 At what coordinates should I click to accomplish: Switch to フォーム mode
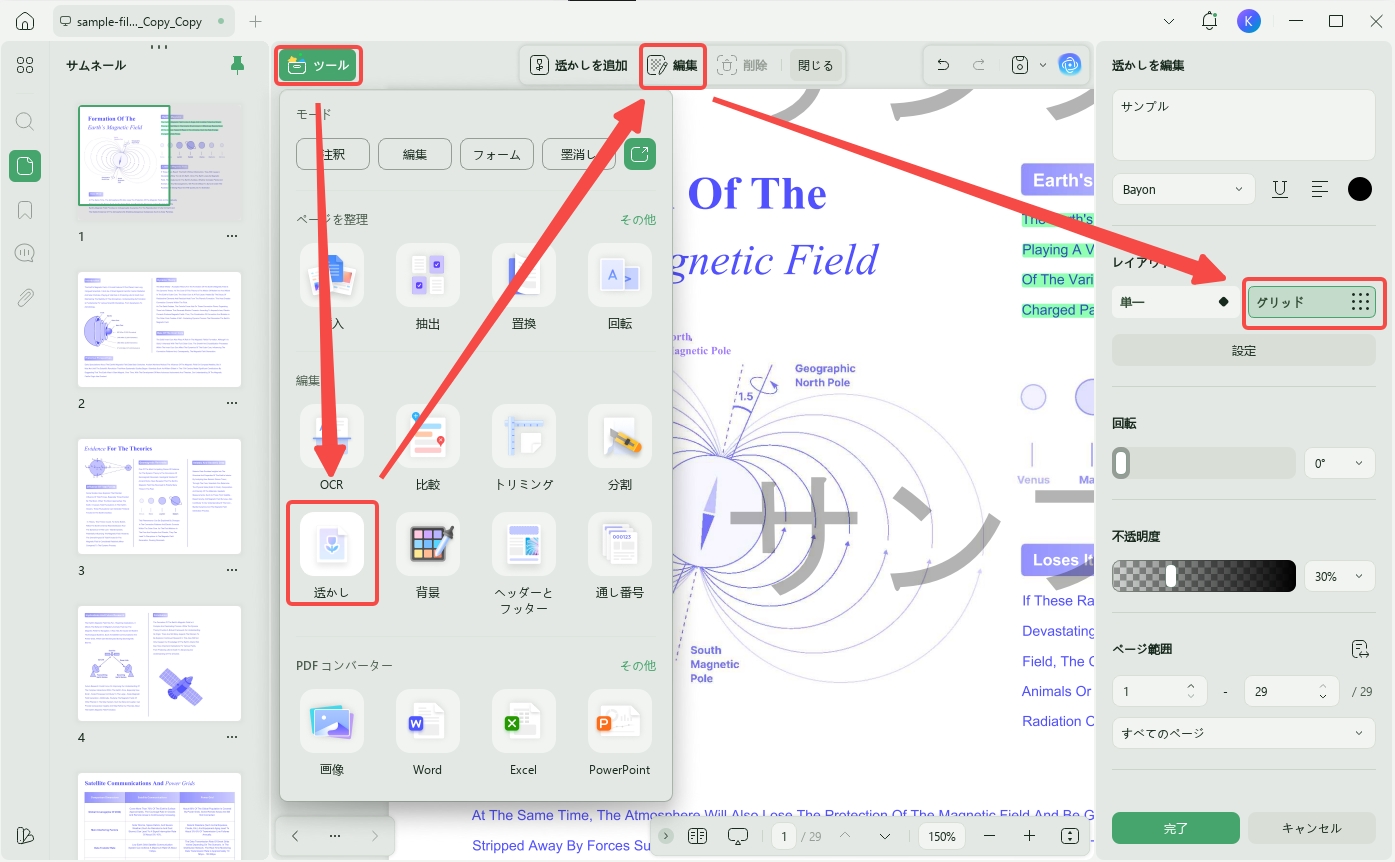click(x=497, y=154)
